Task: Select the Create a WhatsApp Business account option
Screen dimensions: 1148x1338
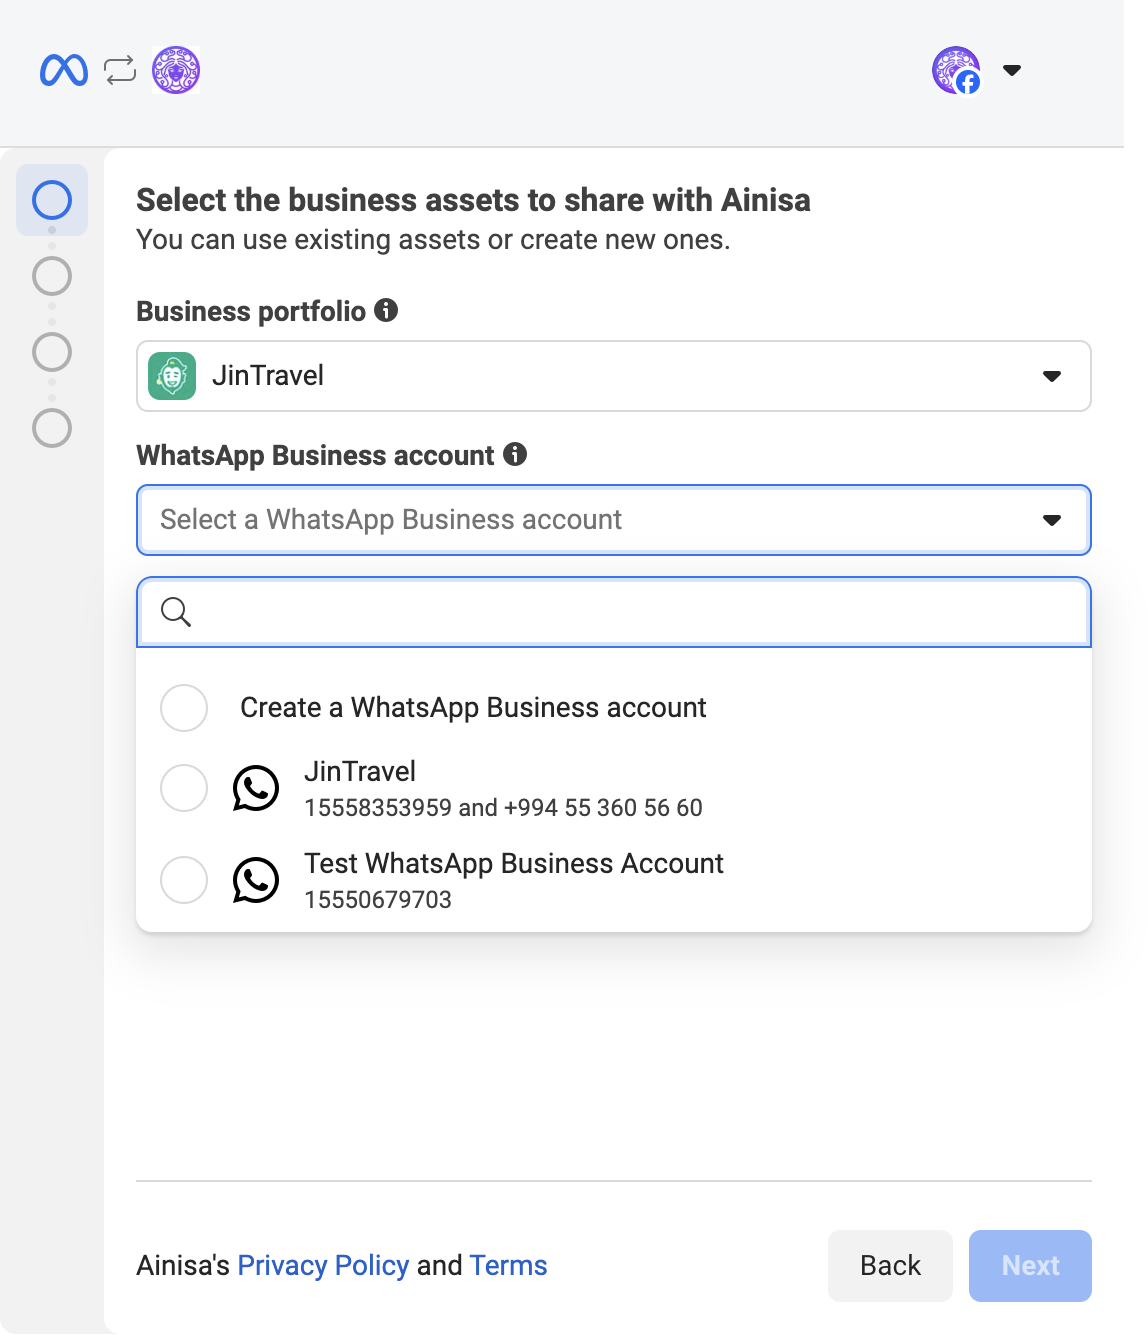Action: coord(184,708)
